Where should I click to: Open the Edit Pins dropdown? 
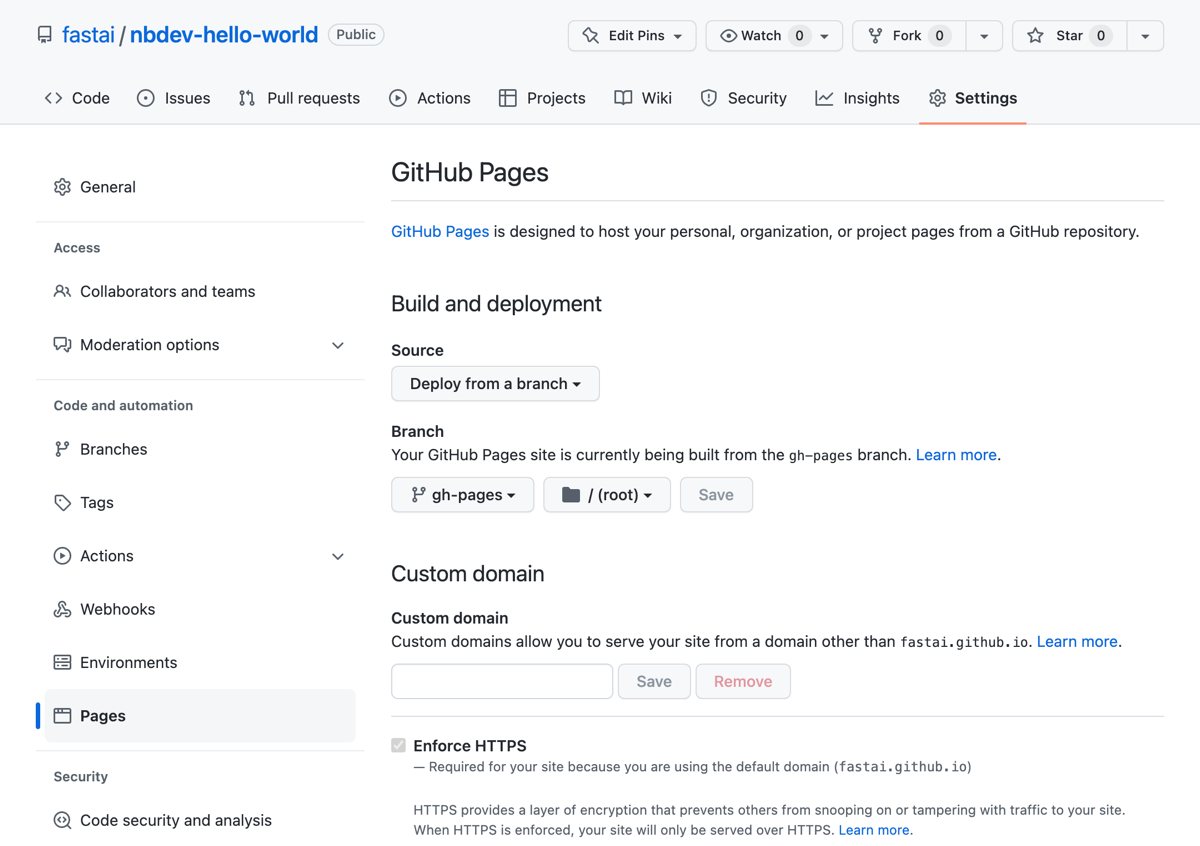pos(633,36)
